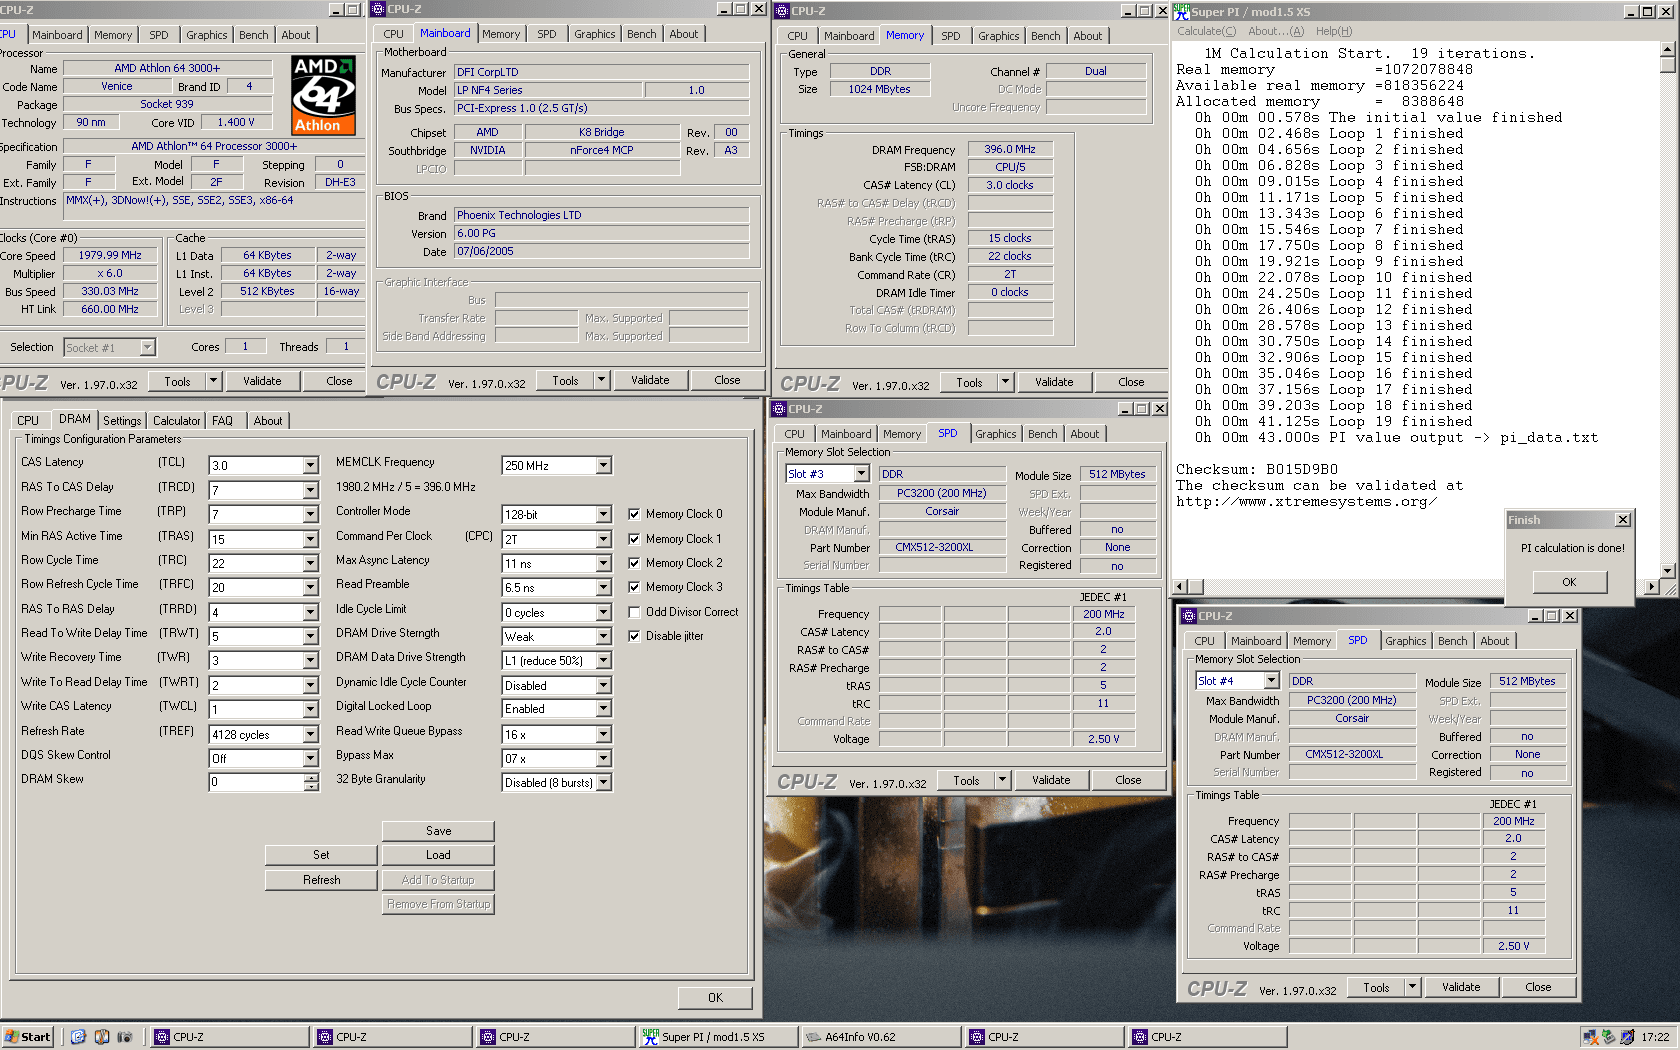1680x1050 pixels.
Task: Click Super PI vertical scrollbar down arrow
Action: pos(1667,571)
